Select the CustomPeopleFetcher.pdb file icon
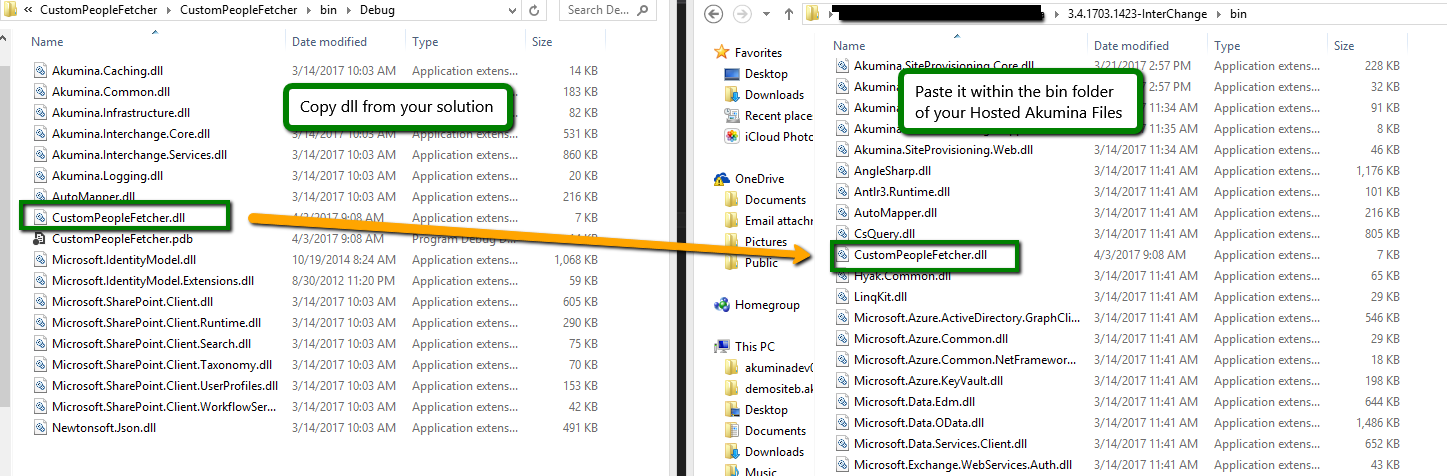 (x=39, y=239)
